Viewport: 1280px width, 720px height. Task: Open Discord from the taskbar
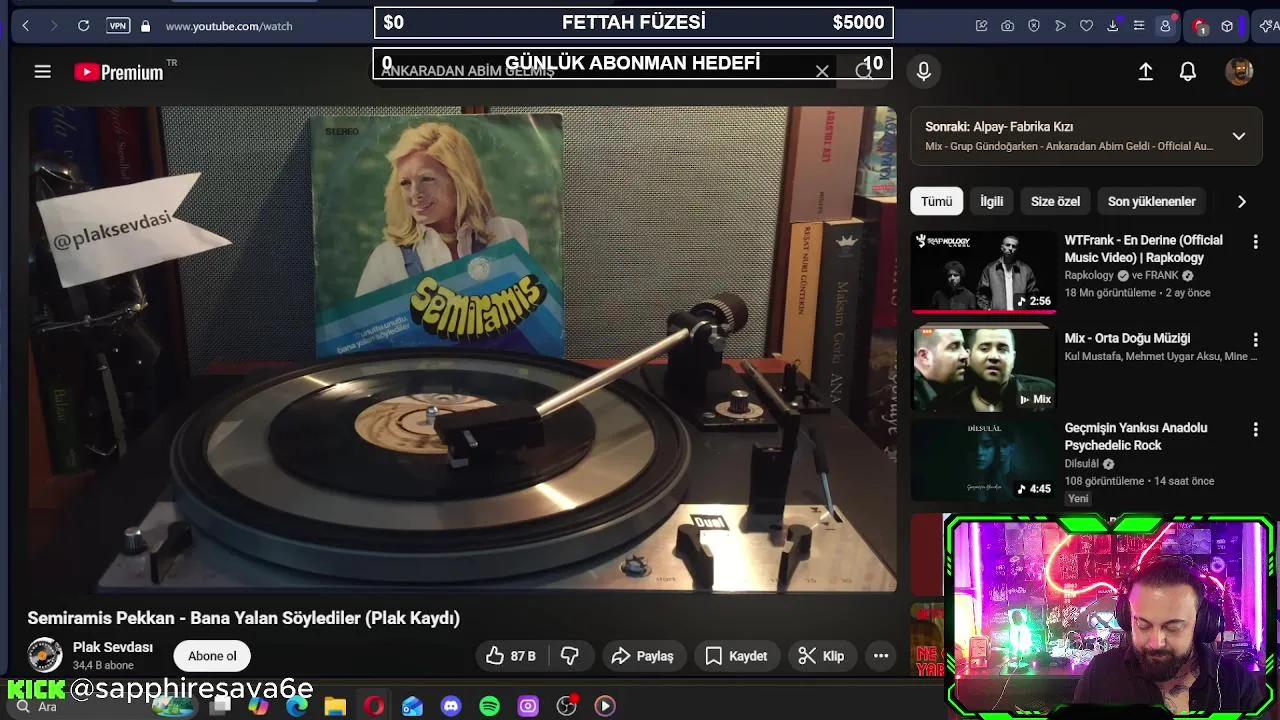point(451,706)
